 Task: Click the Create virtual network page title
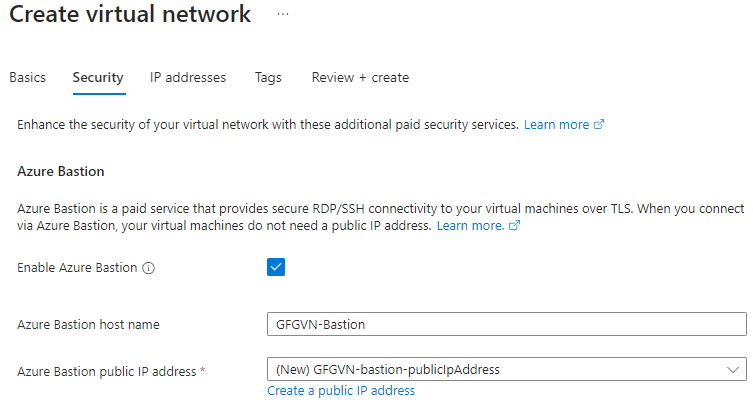[130, 14]
